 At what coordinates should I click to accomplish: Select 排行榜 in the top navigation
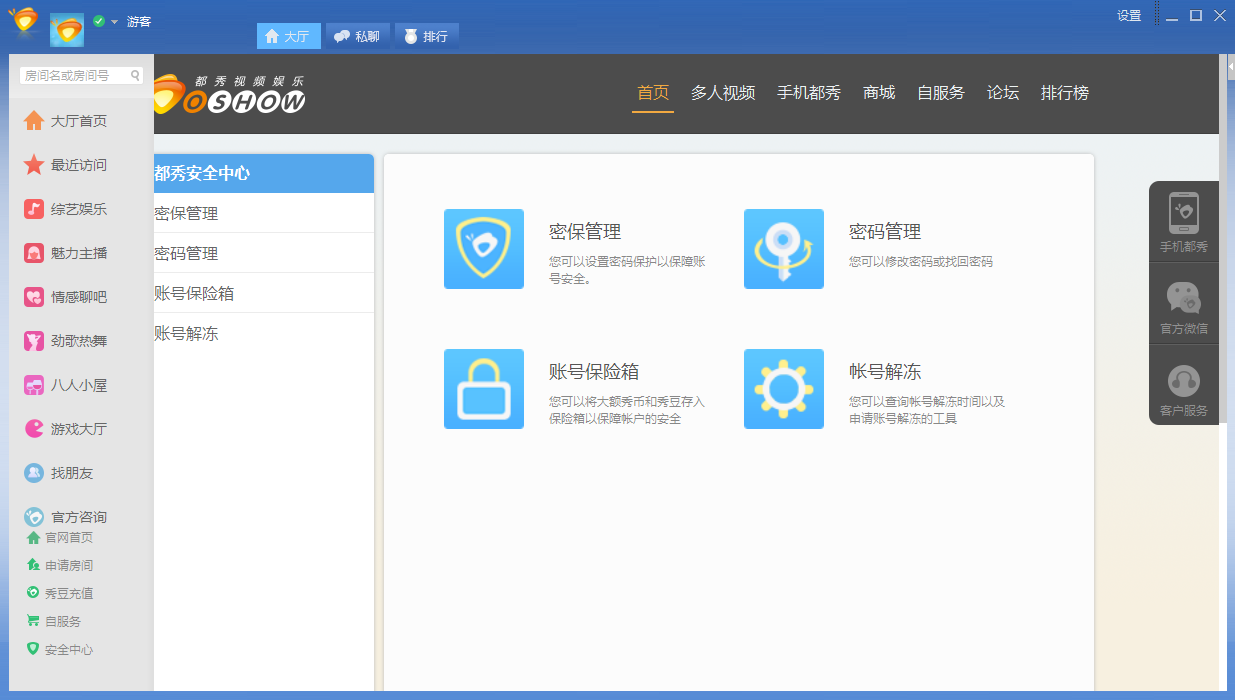click(1065, 93)
